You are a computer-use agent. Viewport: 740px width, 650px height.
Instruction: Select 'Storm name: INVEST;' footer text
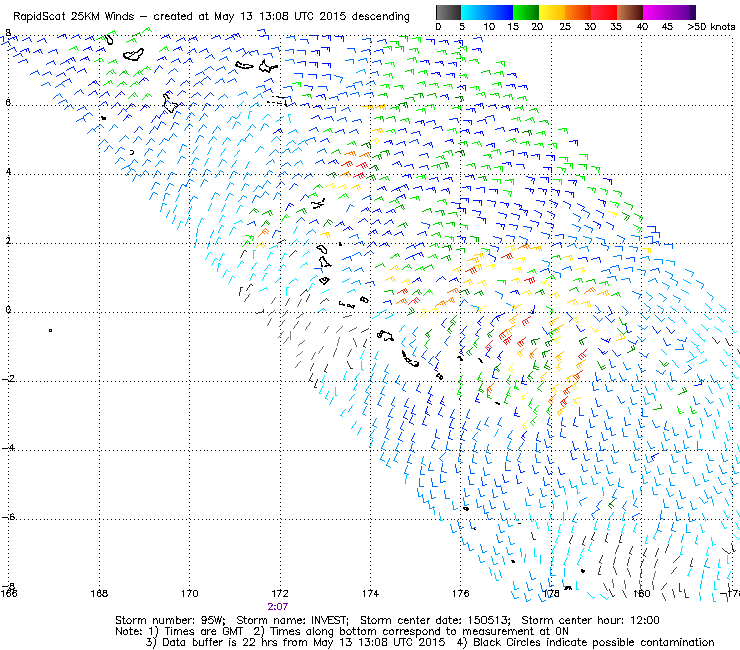293,620
